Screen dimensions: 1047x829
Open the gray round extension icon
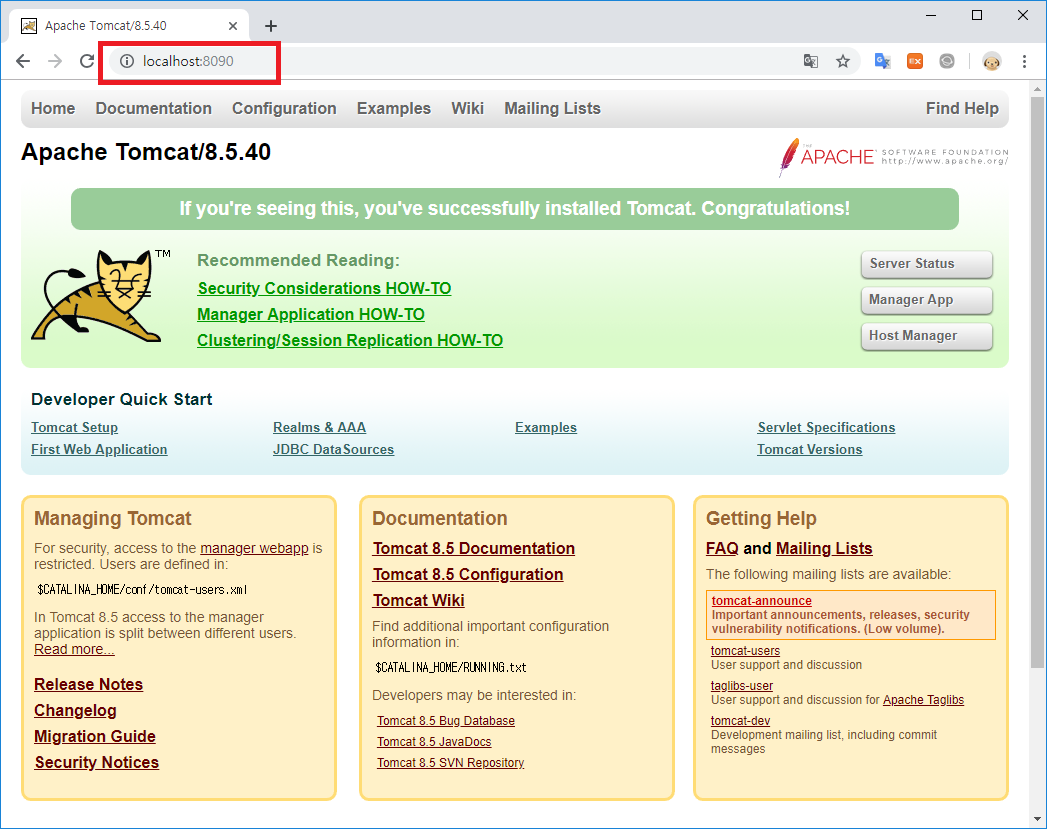pyautogui.click(x=947, y=61)
